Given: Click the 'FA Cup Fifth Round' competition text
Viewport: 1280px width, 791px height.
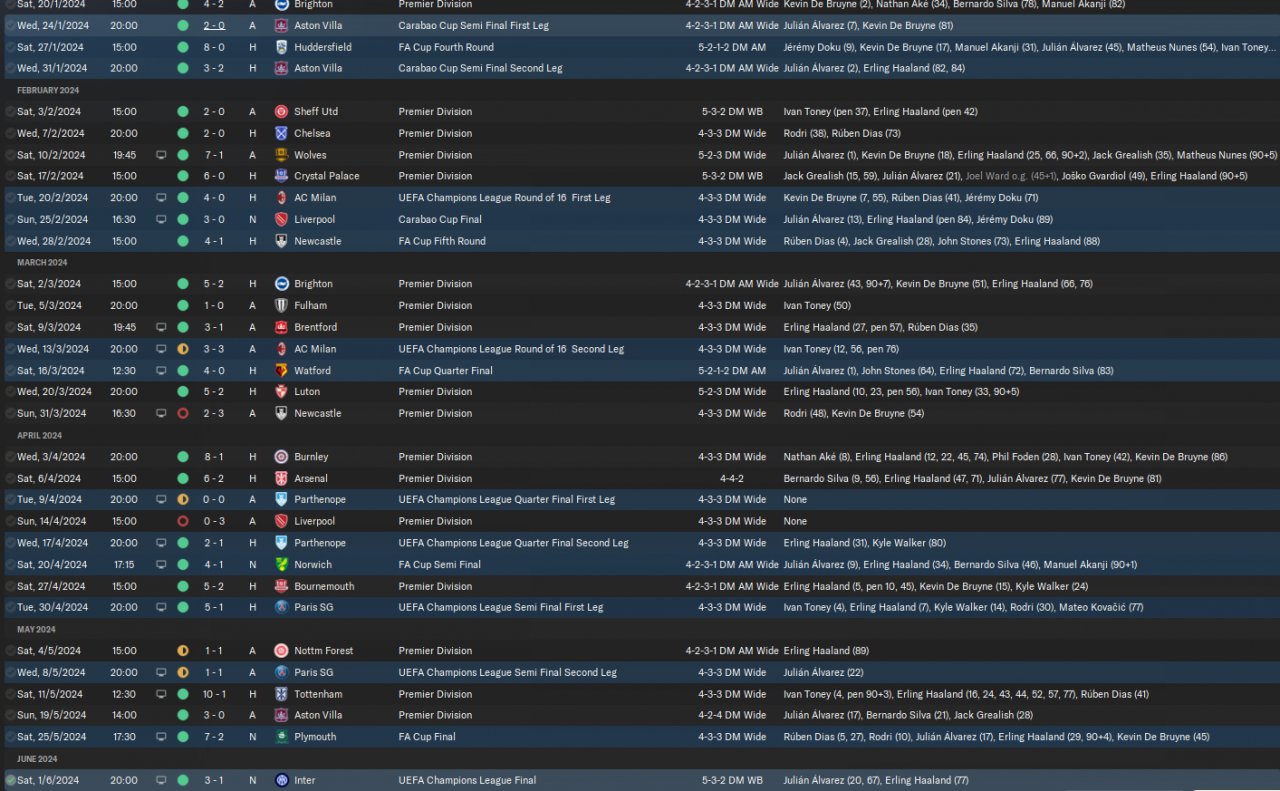Looking at the screenshot, I should pos(442,241).
